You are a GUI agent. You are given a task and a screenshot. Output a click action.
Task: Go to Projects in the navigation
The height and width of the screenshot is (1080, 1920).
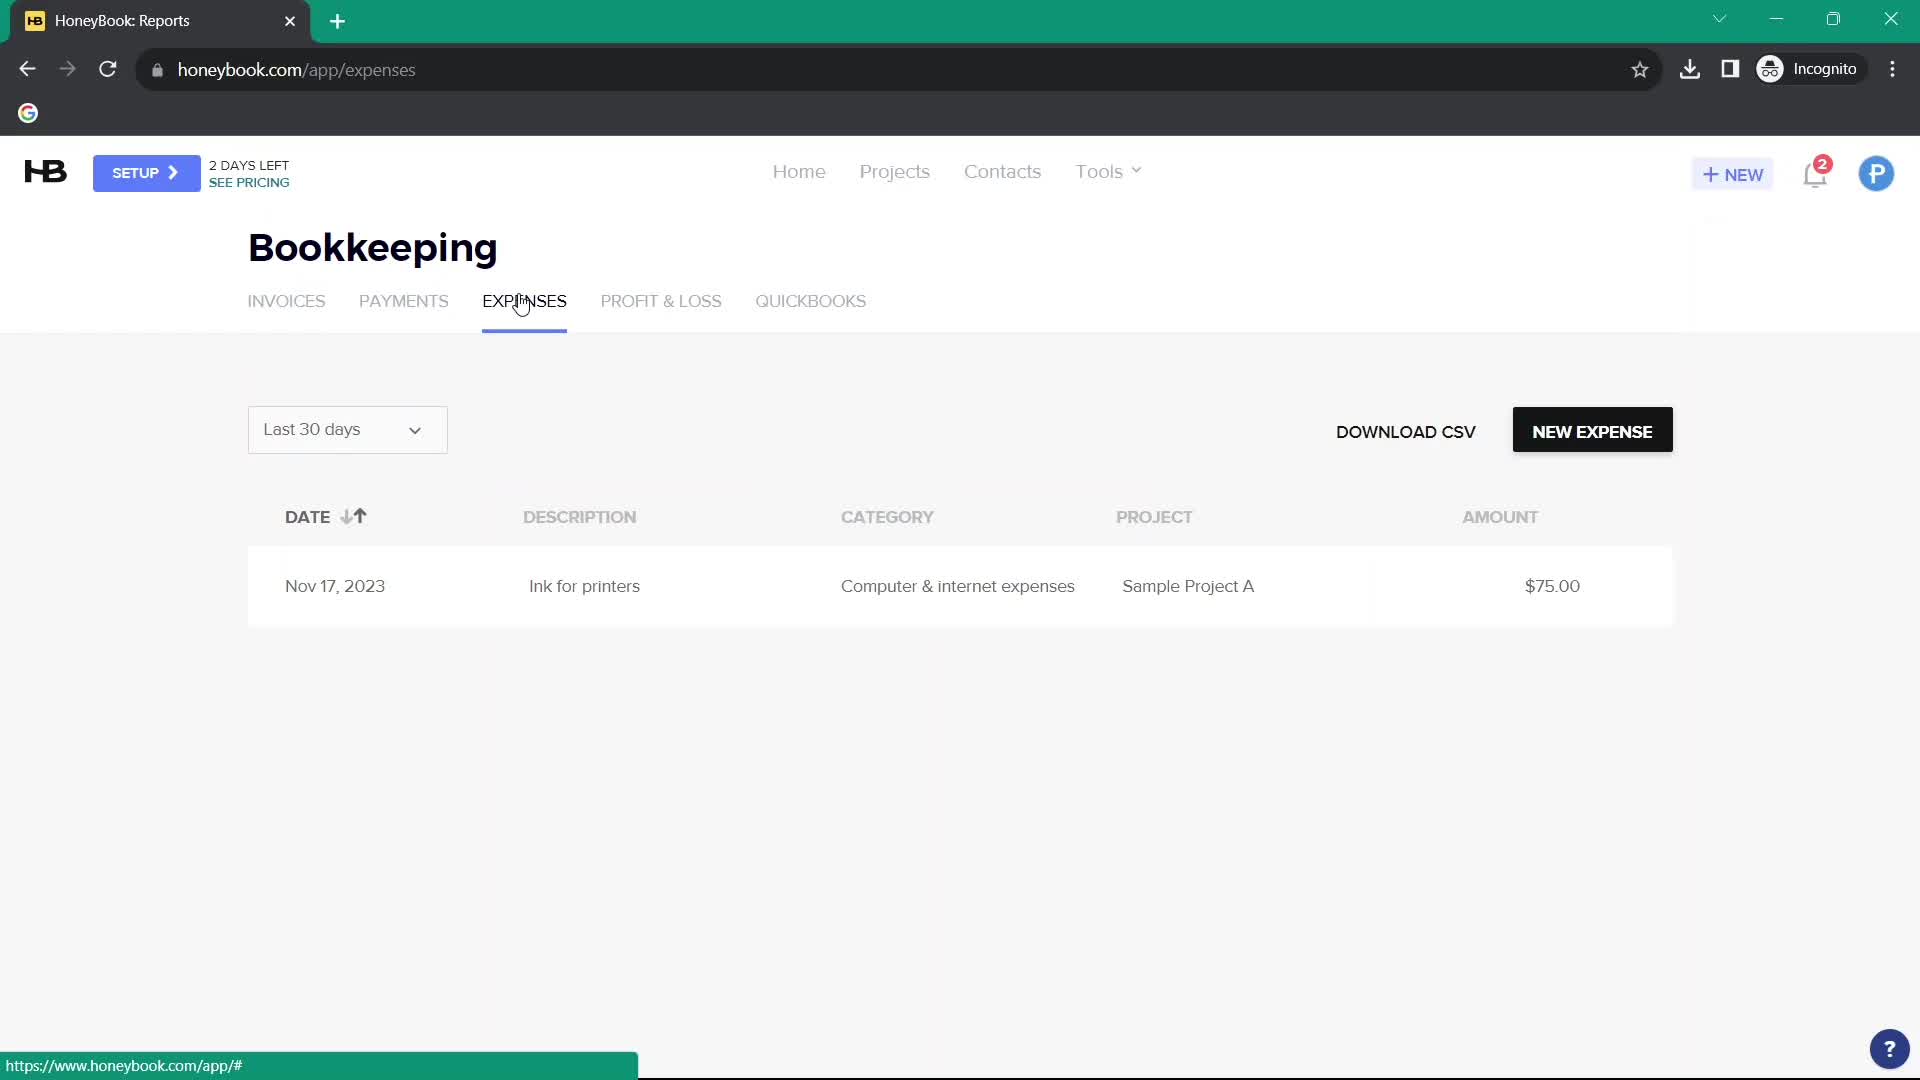point(894,172)
